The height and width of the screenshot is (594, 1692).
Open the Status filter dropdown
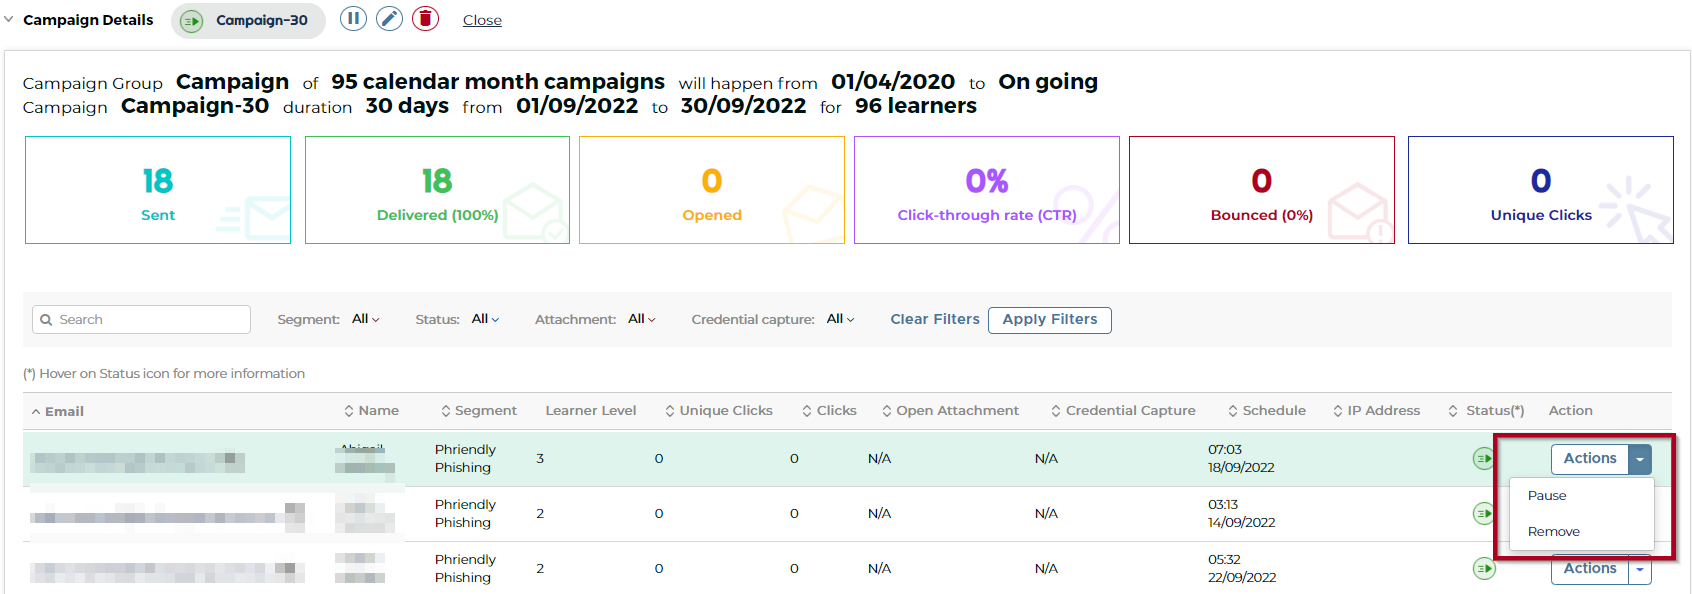pyautogui.click(x=485, y=319)
